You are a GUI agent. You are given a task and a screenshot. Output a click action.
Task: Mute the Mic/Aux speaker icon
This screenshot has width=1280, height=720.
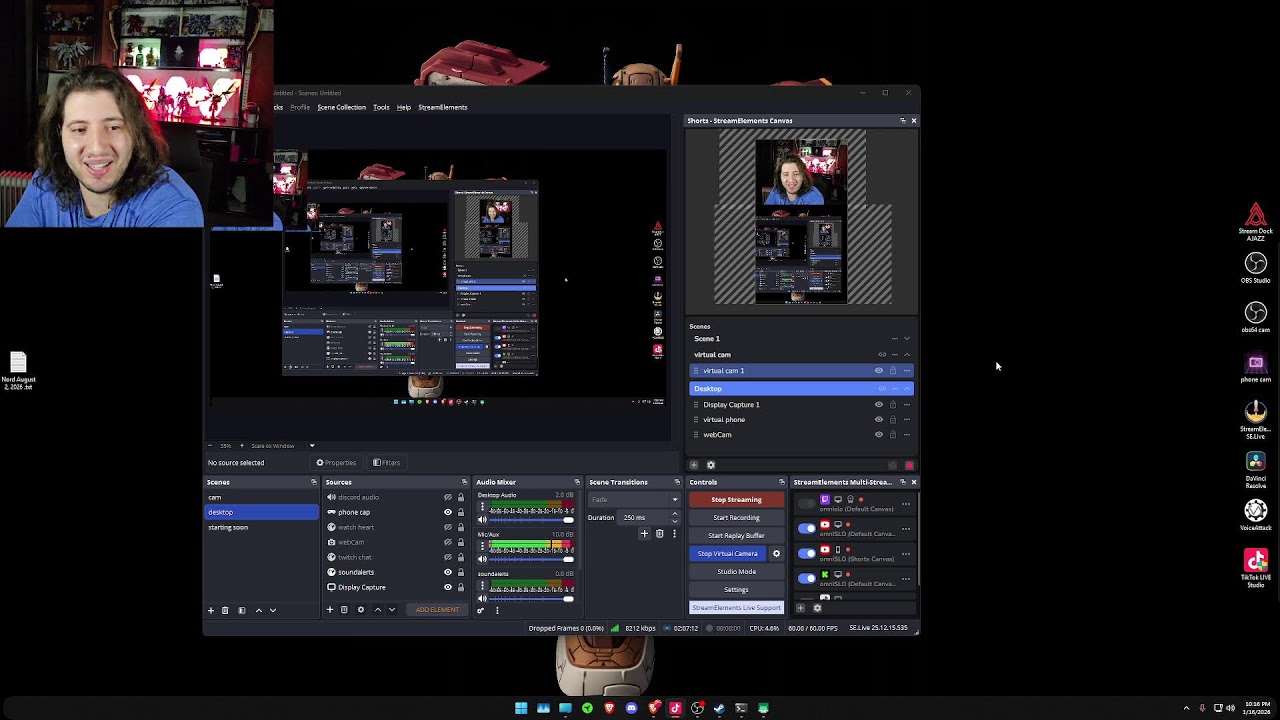click(482, 559)
